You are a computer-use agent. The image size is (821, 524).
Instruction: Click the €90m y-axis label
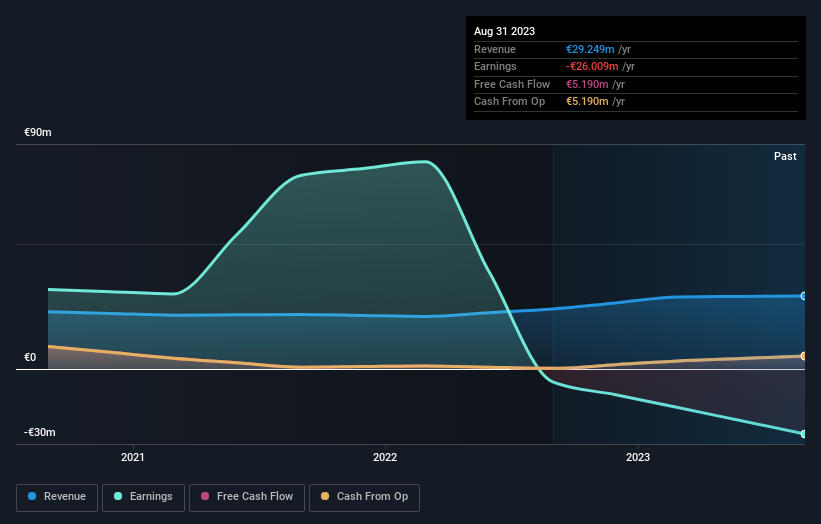click(38, 132)
